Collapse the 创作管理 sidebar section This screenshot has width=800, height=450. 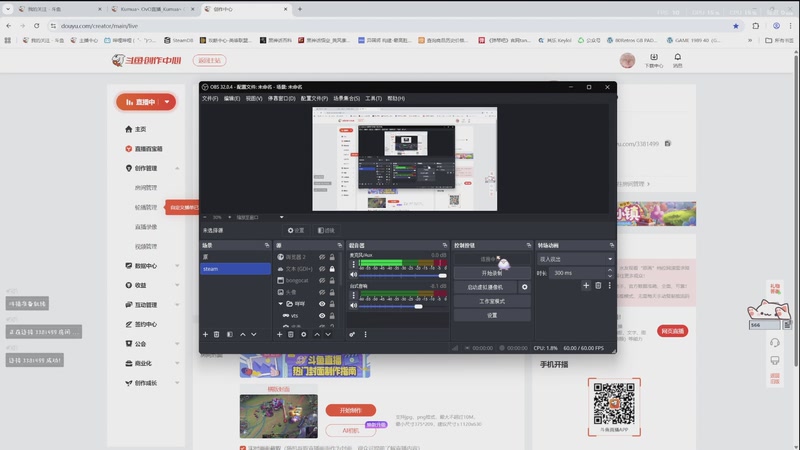tap(177, 168)
